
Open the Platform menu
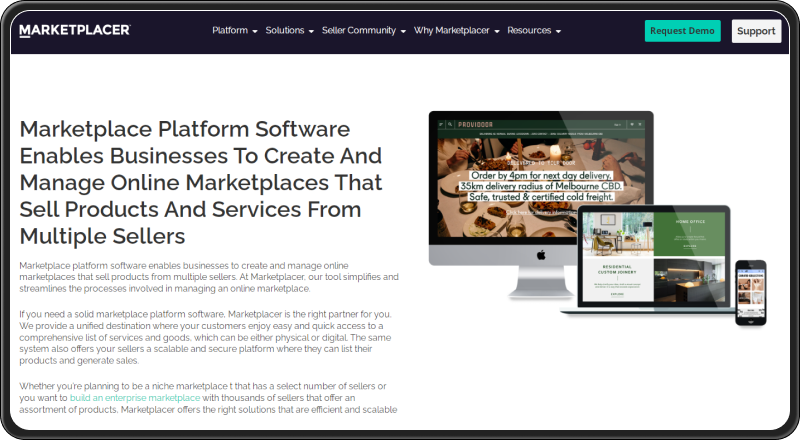pos(230,30)
